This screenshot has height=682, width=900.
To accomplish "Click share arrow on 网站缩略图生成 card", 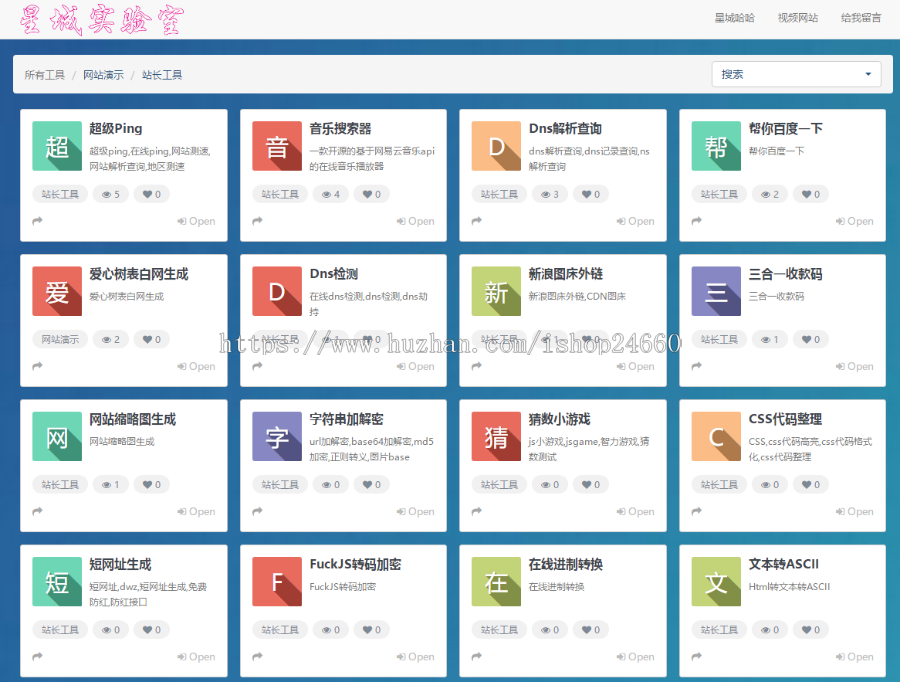I will click(x=38, y=512).
